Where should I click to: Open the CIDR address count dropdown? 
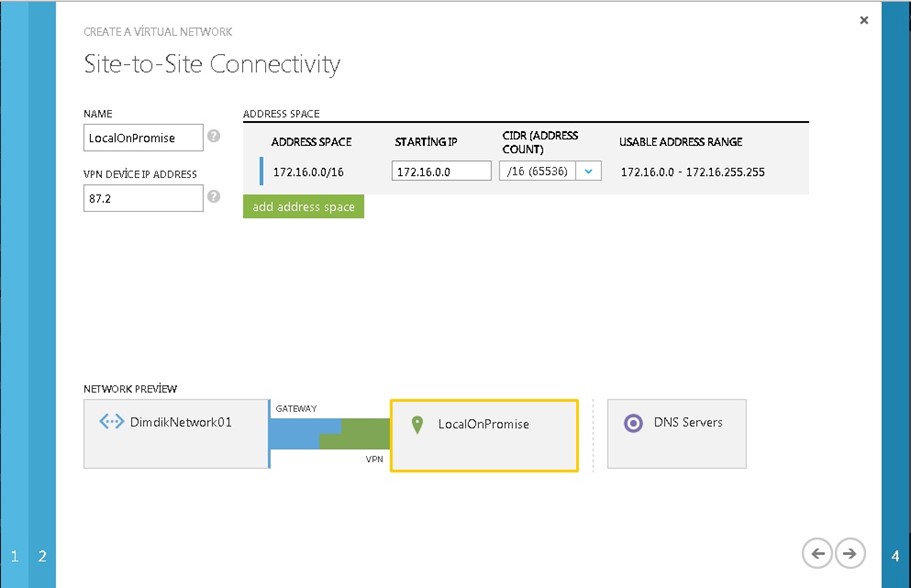pos(588,171)
